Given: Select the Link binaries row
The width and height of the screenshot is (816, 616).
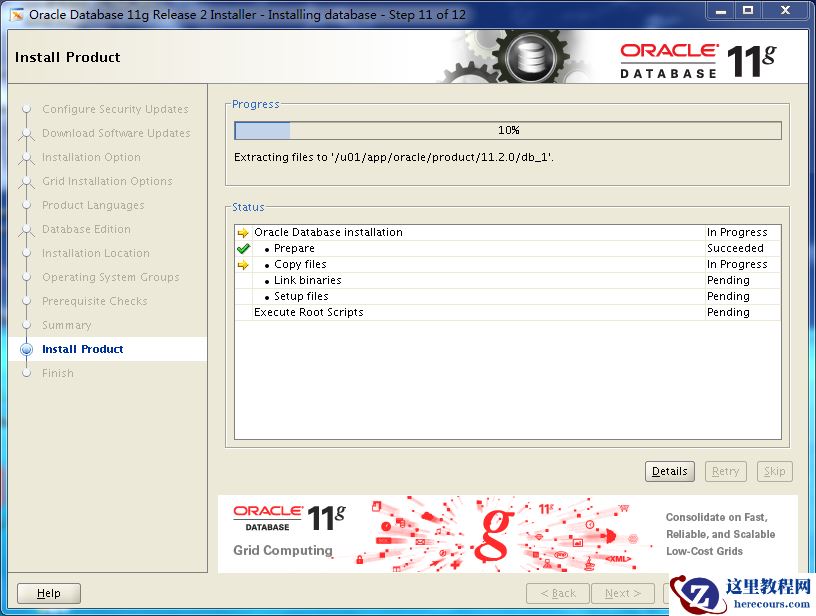Looking at the screenshot, I should [507, 280].
